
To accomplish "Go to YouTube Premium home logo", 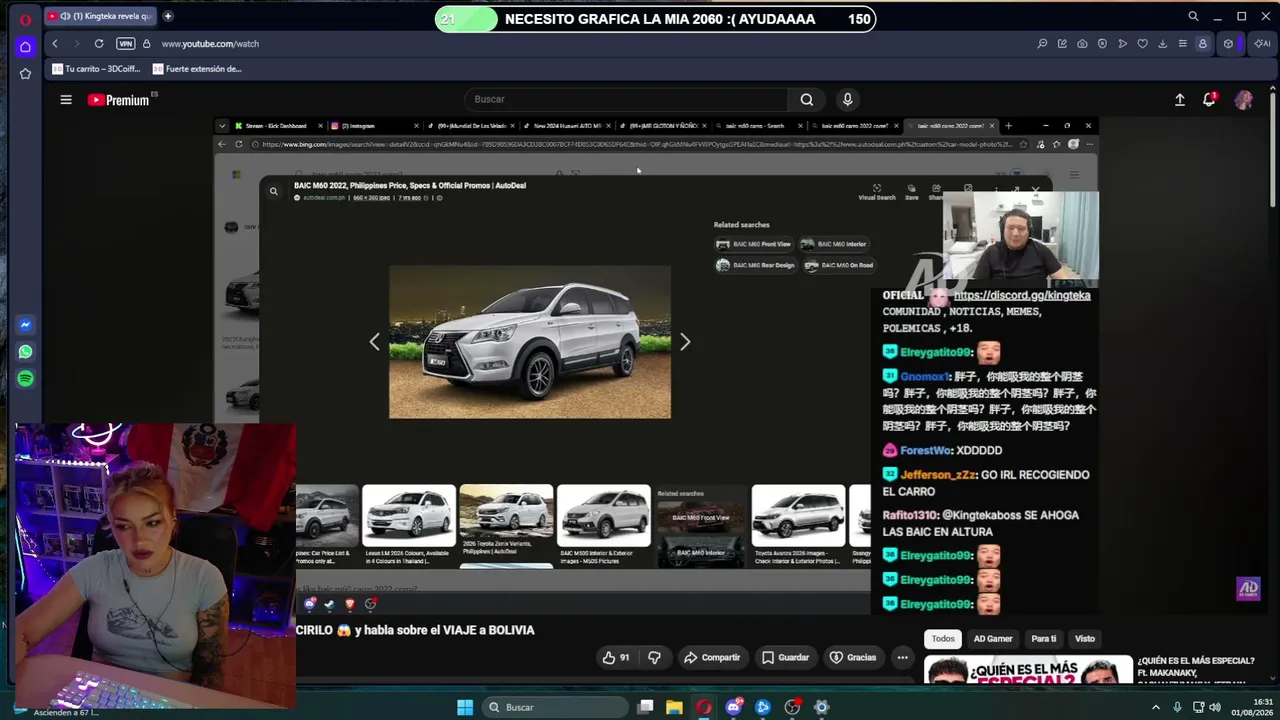I will 118,100.
